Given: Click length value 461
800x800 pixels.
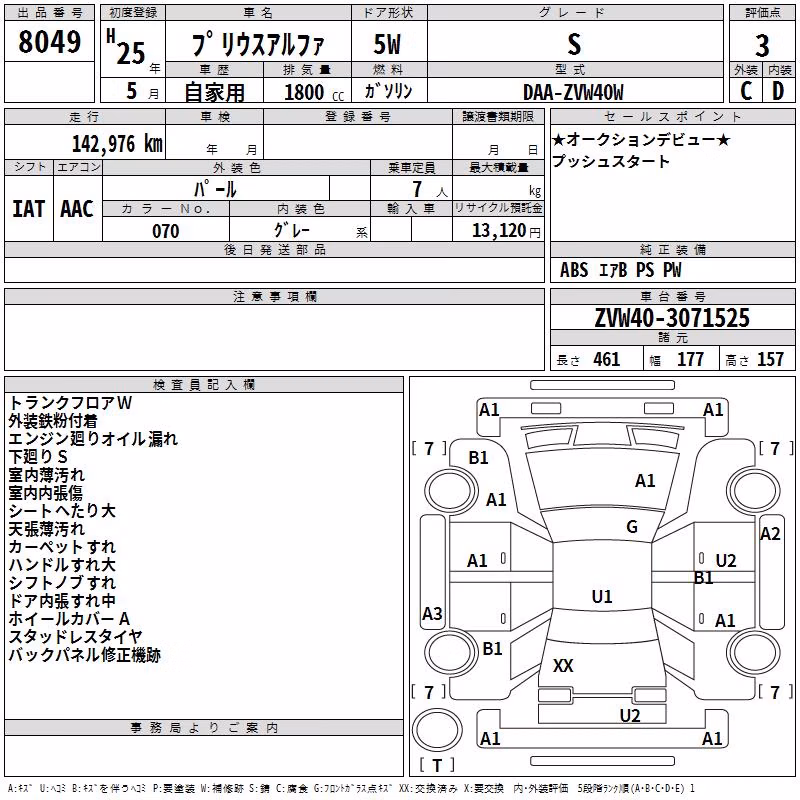Looking at the screenshot, I should [607, 359].
